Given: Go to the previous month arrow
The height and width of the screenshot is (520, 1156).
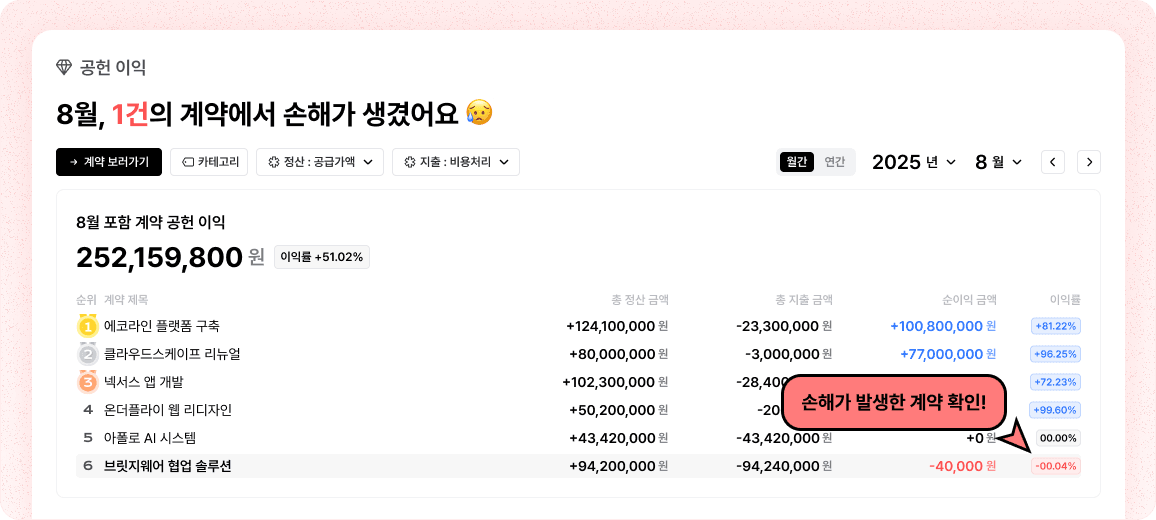Looking at the screenshot, I should [1053, 162].
